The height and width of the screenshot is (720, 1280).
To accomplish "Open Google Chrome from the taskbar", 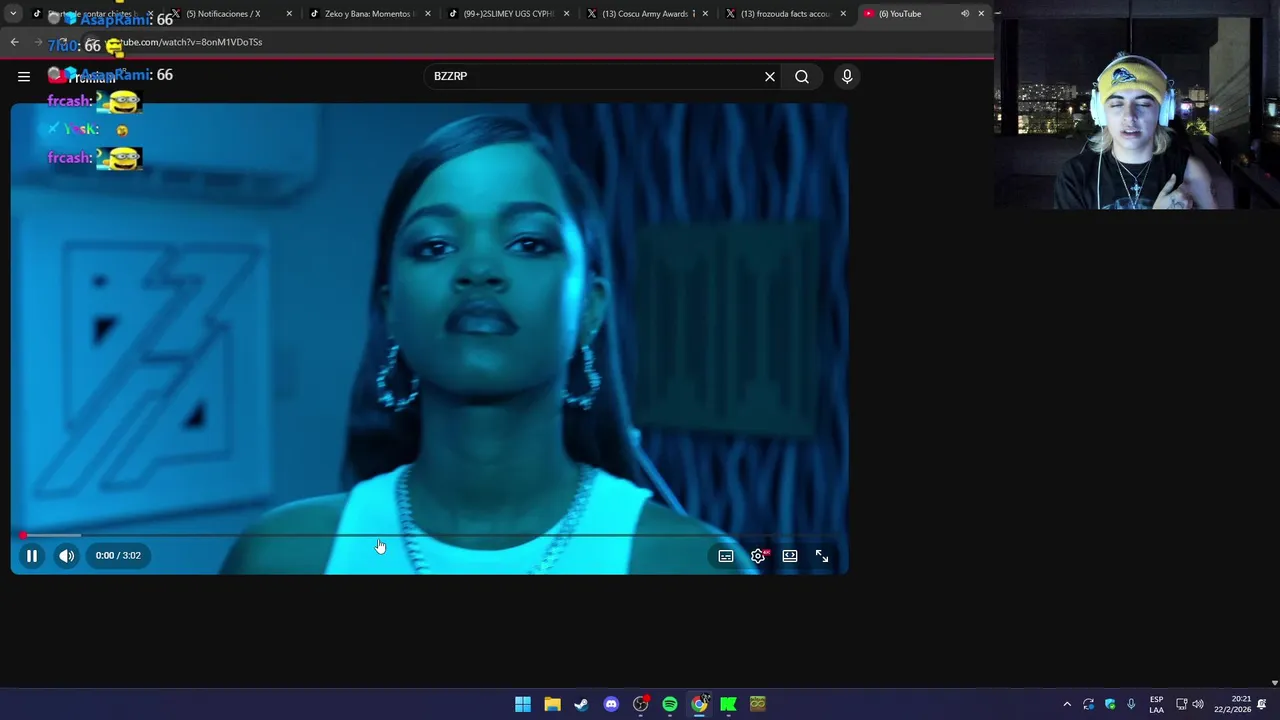I will click(699, 704).
